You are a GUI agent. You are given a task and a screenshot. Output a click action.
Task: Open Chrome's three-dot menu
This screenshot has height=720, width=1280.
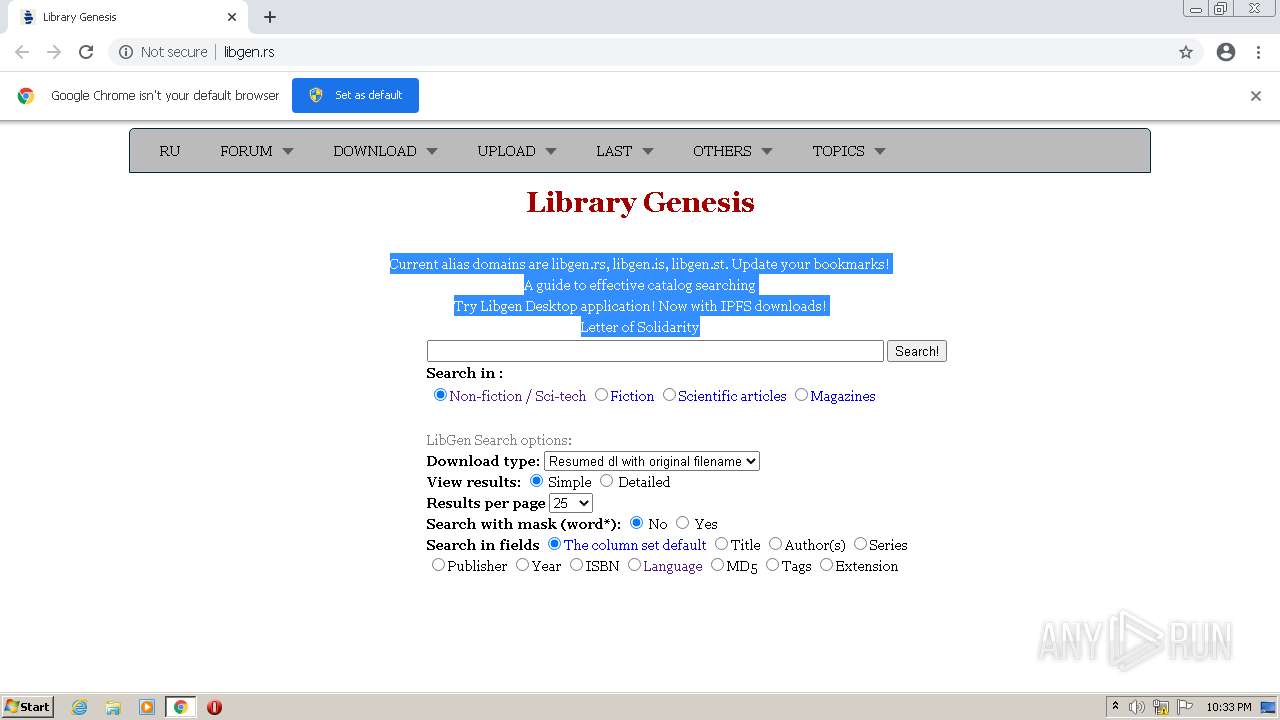point(1258,52)
